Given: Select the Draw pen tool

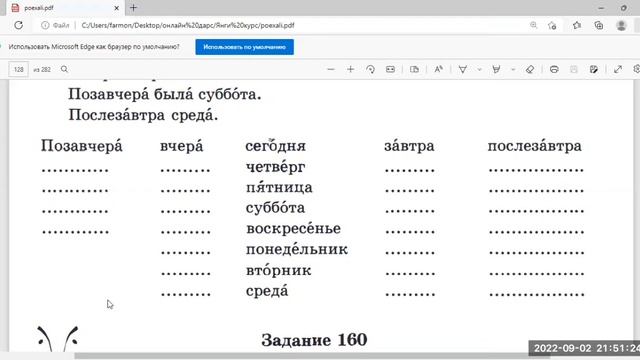Looking at the screenshot, I should click(x=462, y=69).
